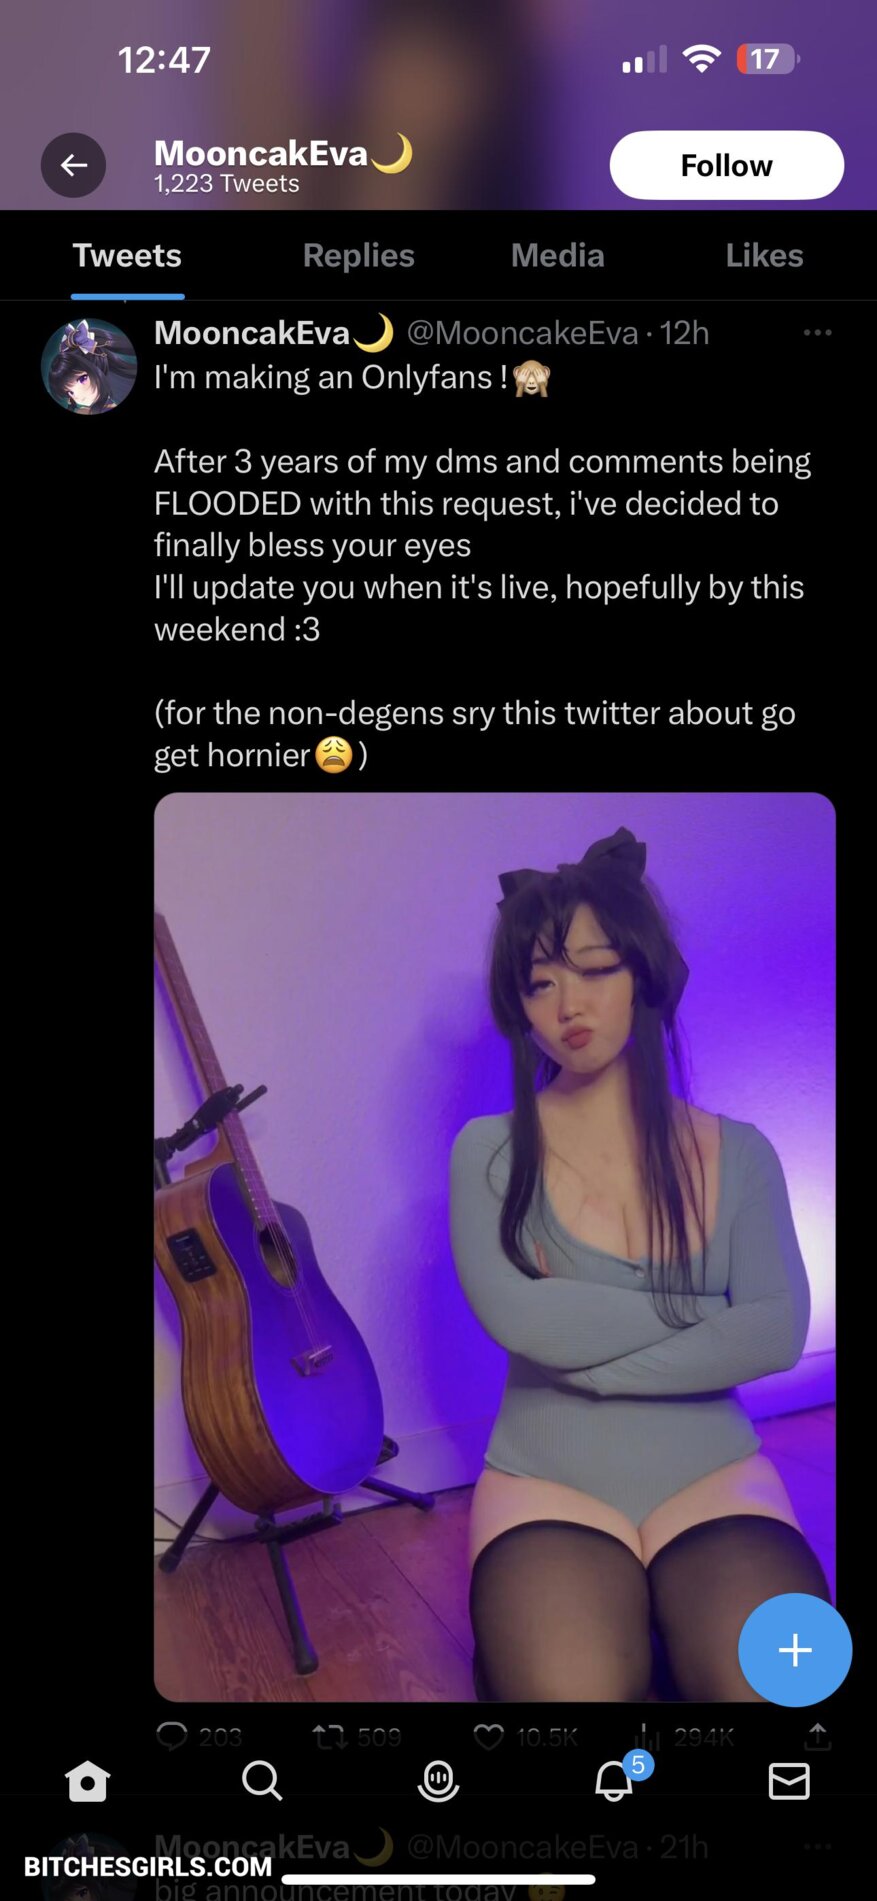Open the Home tab icon

point(87,1781)
